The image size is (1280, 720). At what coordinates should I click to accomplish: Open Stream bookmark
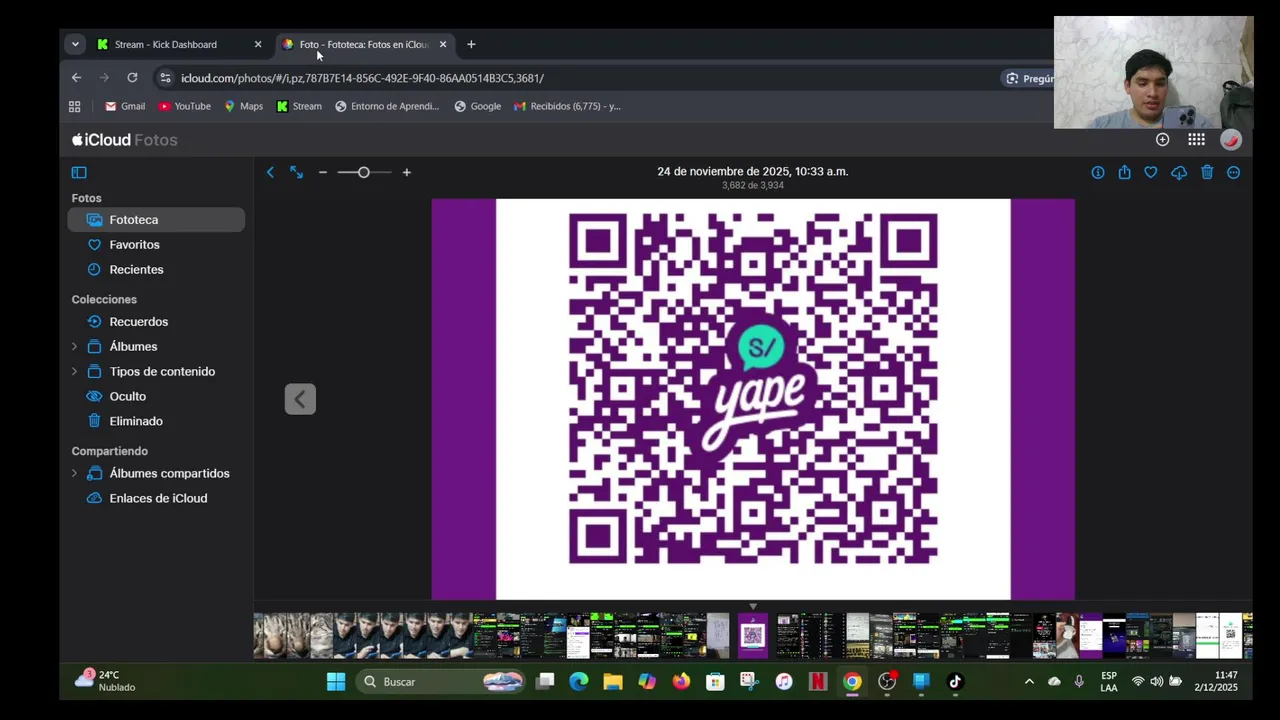click(300, 106)
